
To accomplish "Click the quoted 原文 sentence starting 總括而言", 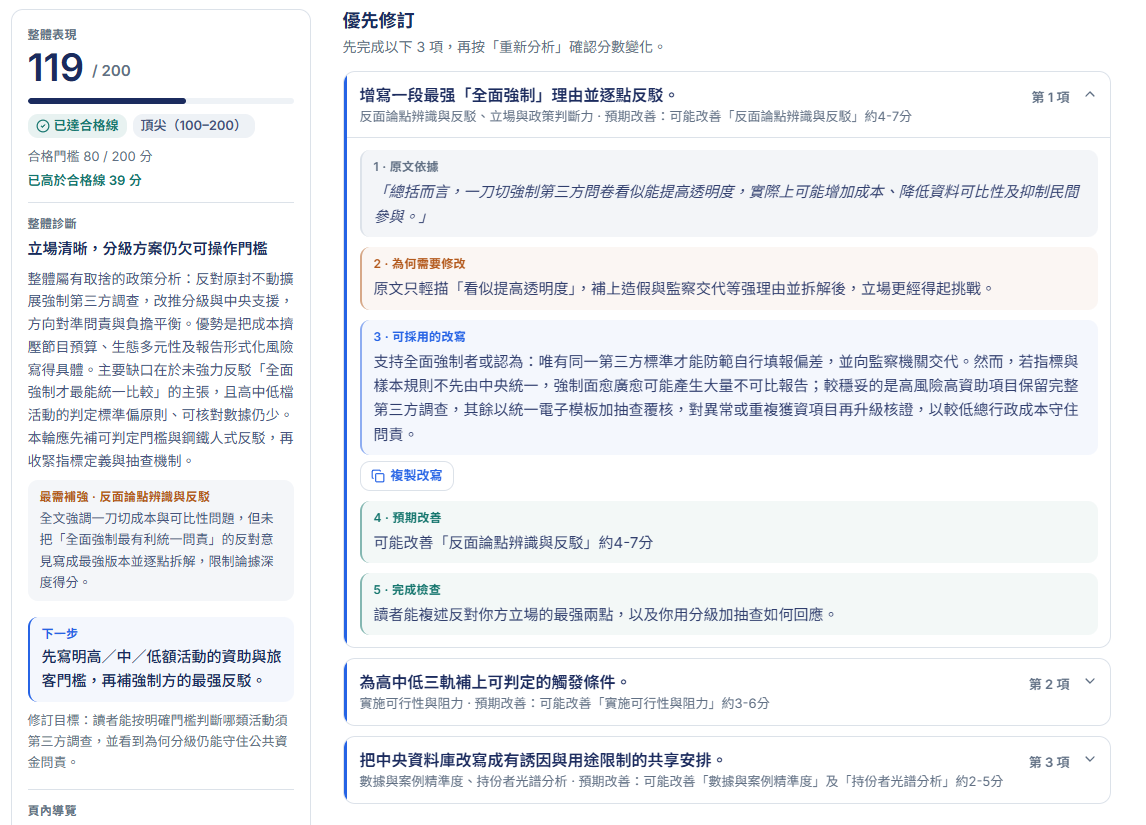I will point(726,204).
